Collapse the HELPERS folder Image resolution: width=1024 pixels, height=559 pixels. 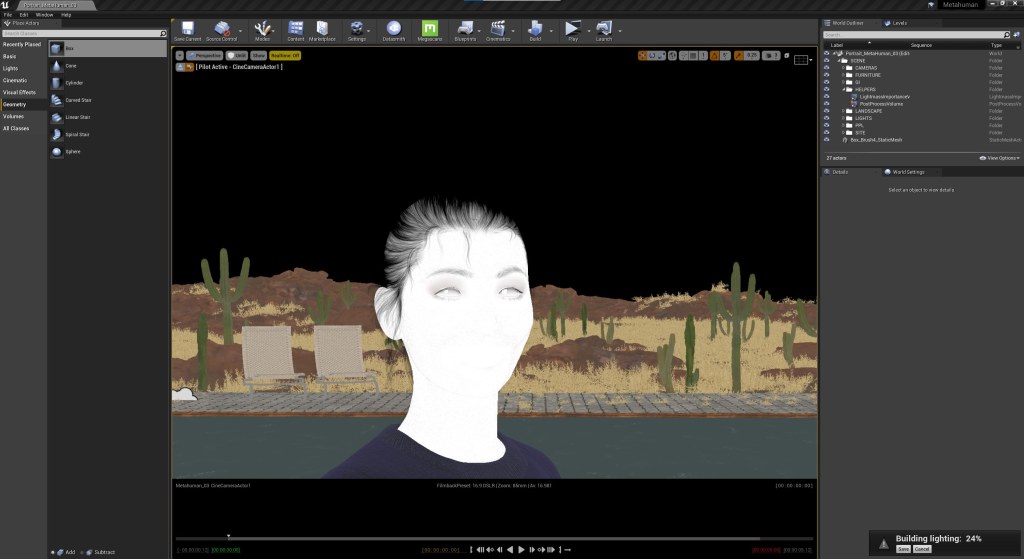pos(842,89)
